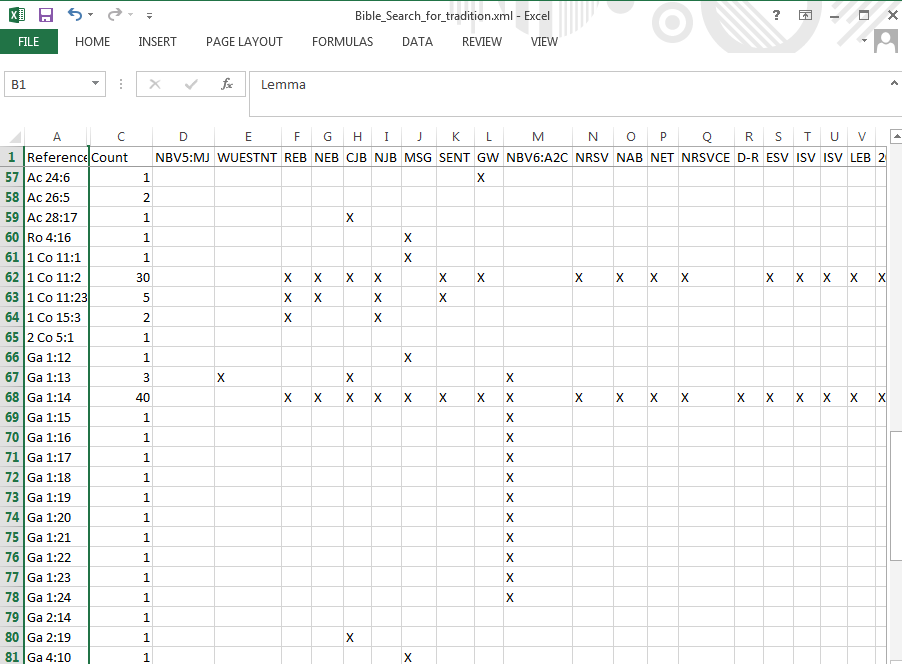Select the X under D-R in row 68
This screenshot has width=902, height=664.
(x=749, y=398)
